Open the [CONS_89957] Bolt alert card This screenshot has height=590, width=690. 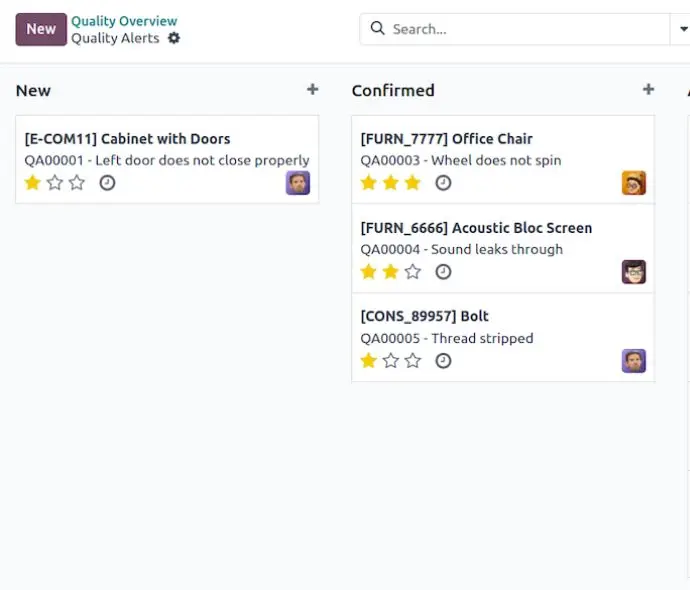[503, 337]
